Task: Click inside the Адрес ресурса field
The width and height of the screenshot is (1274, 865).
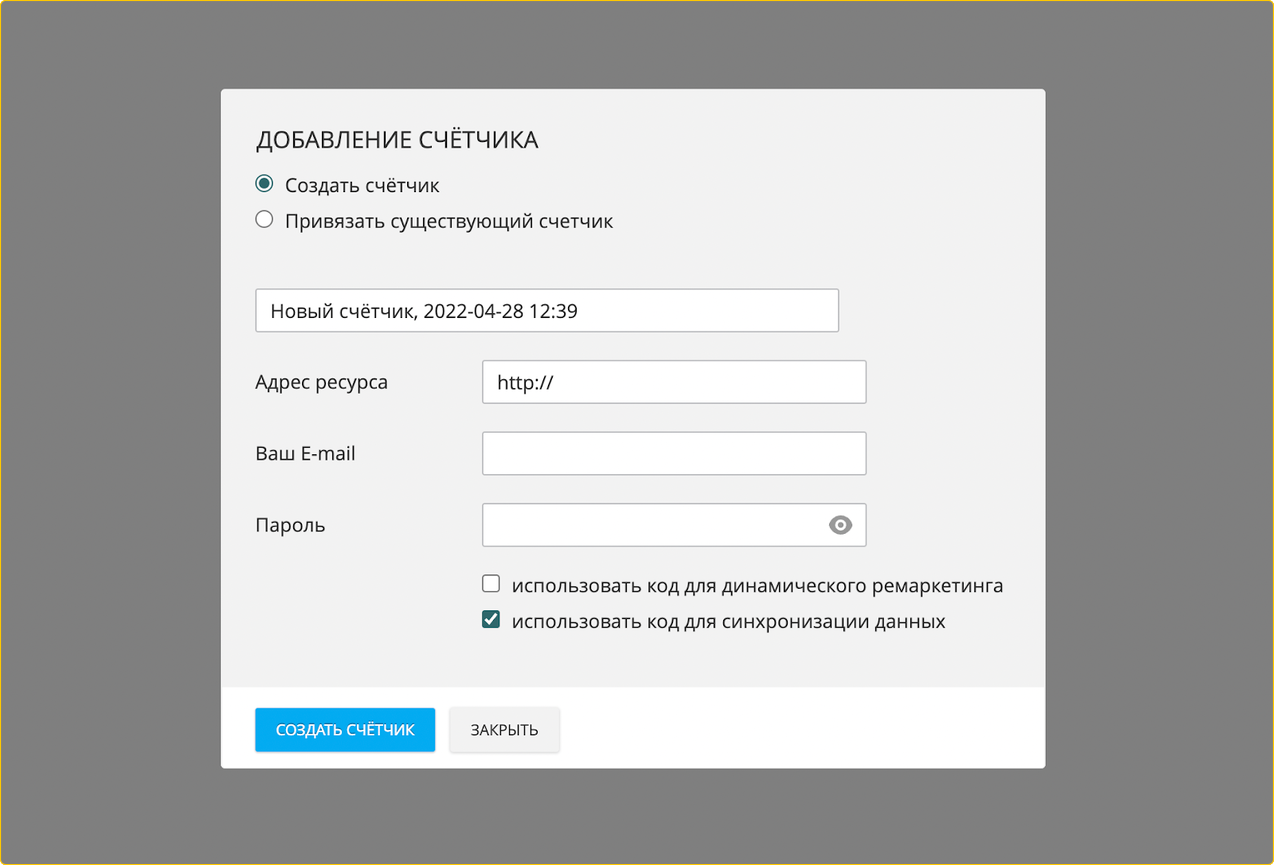Action: pyautogui.click(x=673, y=382)
